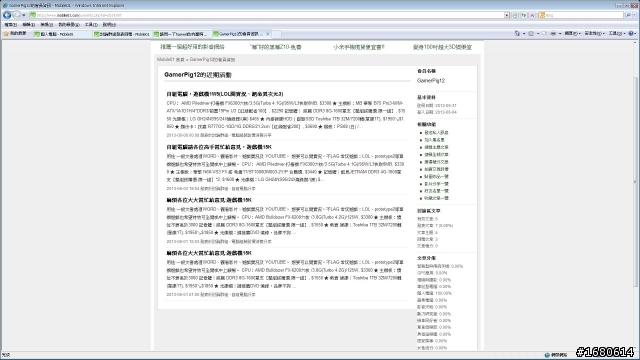
Task: Click the heading GamerPig12的近期活動
Action: [x=198, y=75]
